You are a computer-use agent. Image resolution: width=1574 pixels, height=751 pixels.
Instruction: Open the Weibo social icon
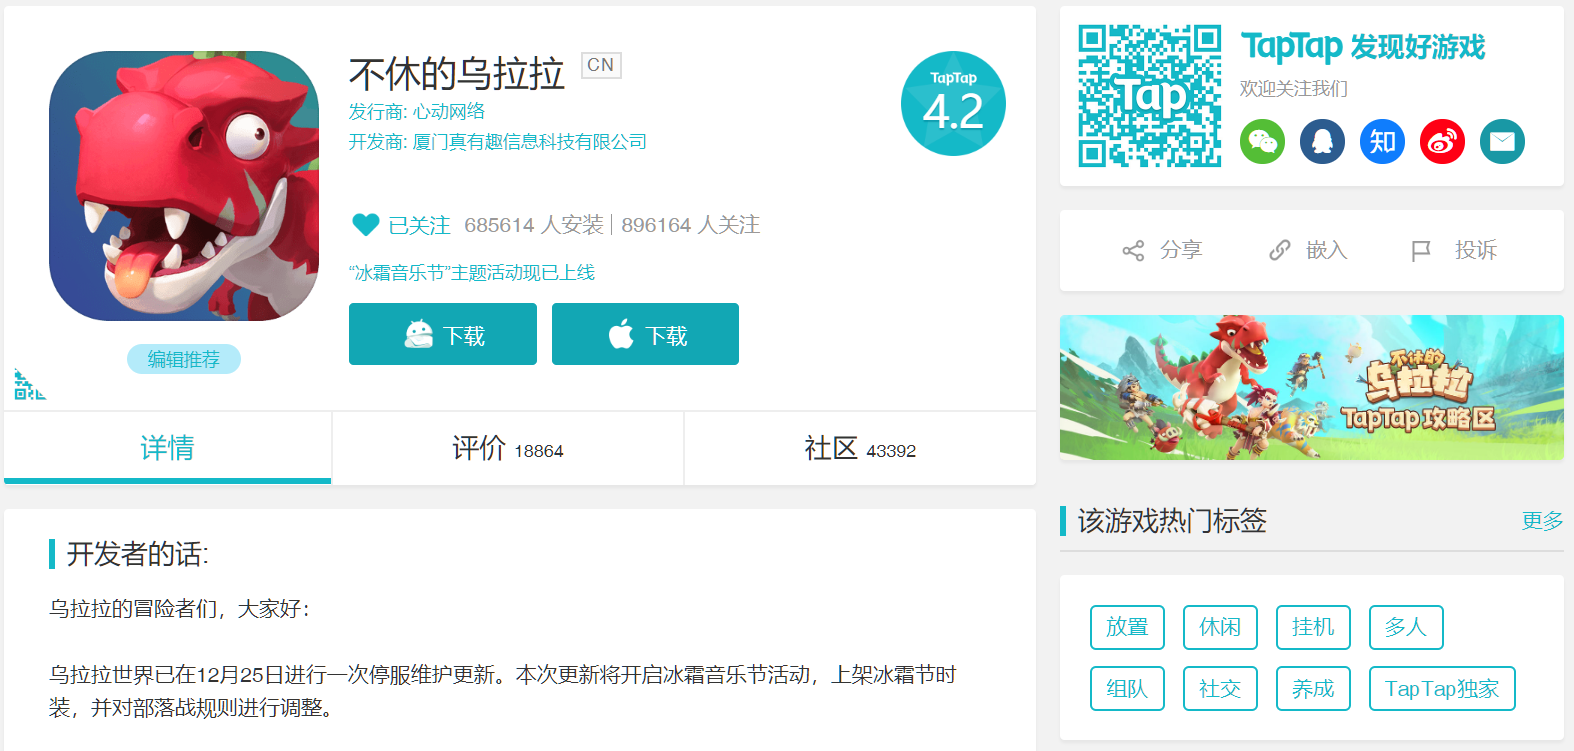(x=1442, y=142)
